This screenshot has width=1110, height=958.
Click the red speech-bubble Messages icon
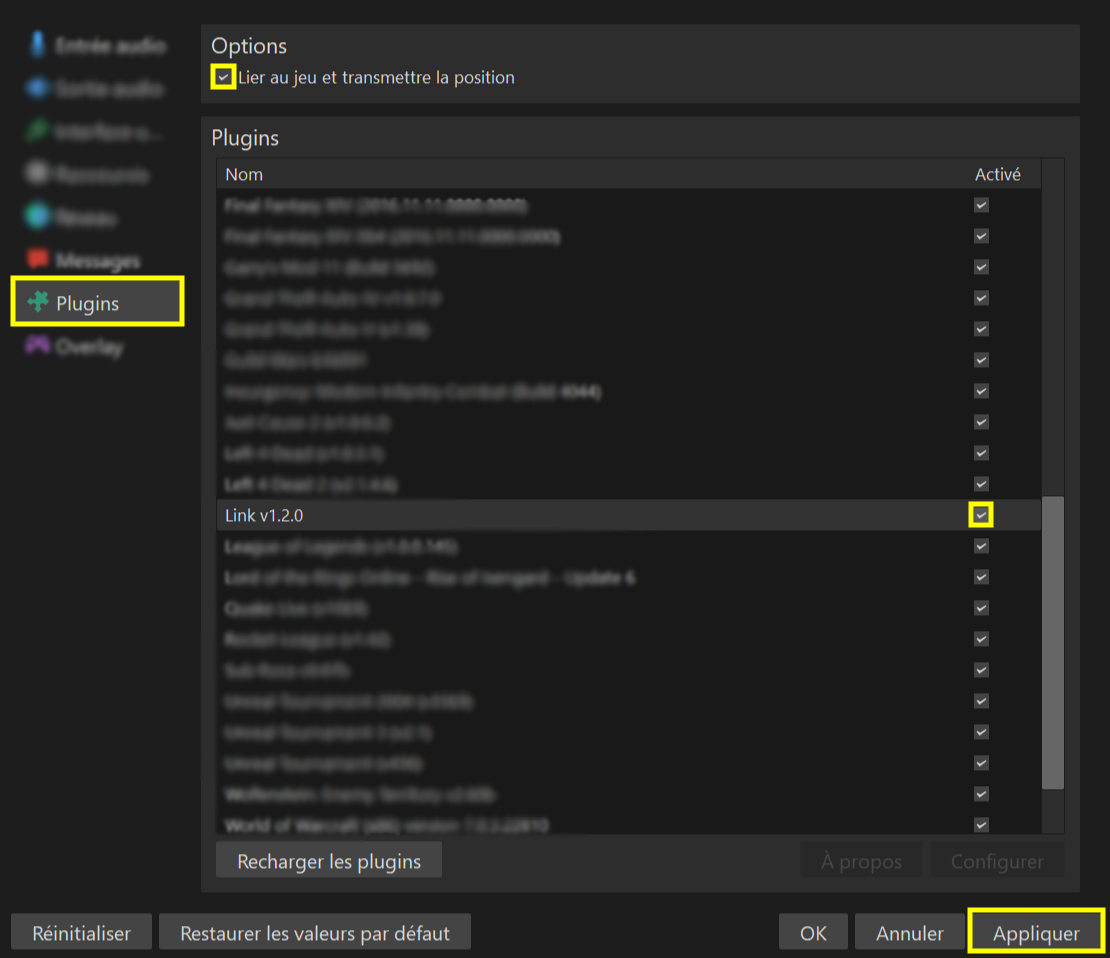click(x=39, y=260)
